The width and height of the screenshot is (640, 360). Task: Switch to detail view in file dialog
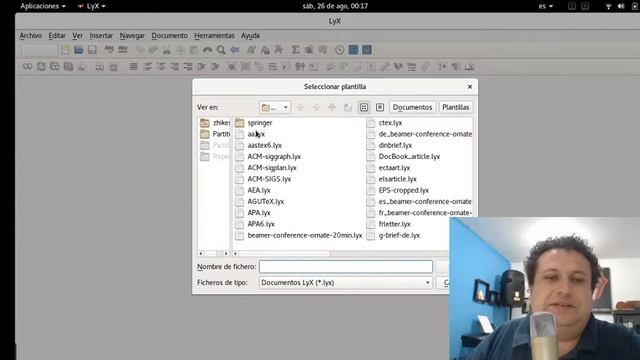[380, 107]
